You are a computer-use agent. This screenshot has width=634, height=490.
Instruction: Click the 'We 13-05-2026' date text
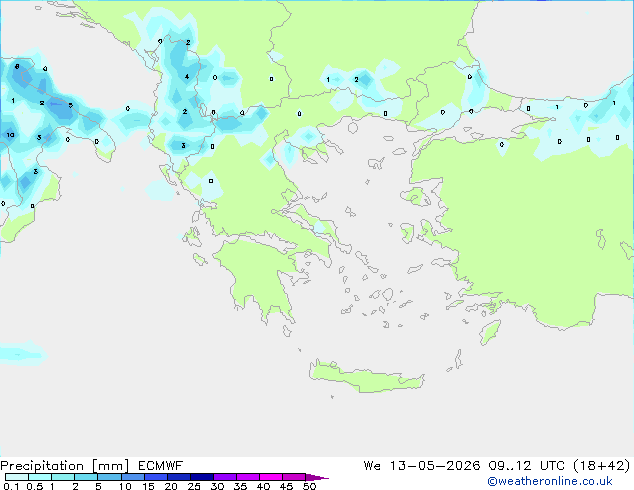click(x=422, y=466)
